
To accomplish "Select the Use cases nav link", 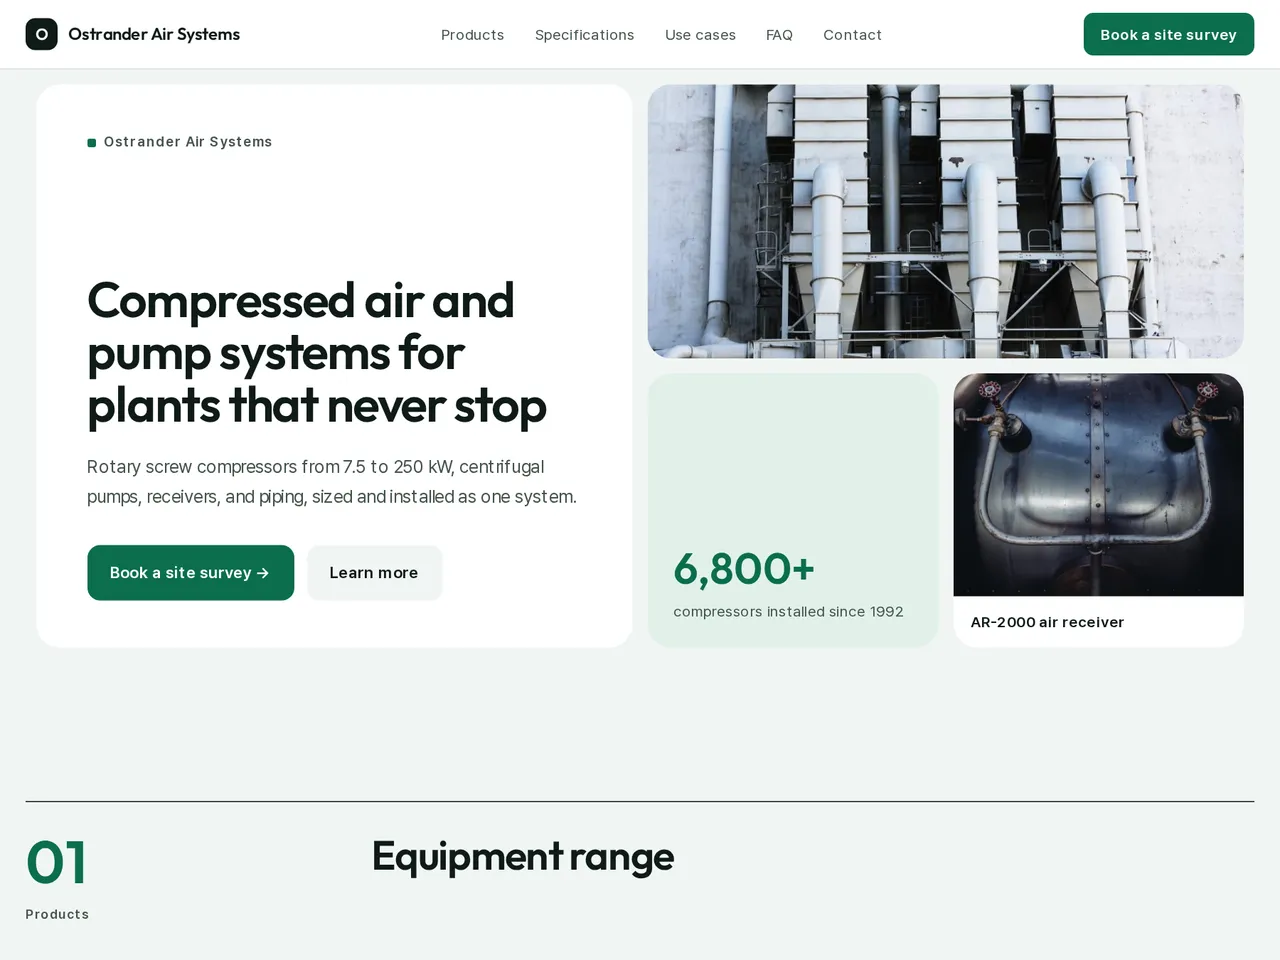I will (x=700, y=35).
